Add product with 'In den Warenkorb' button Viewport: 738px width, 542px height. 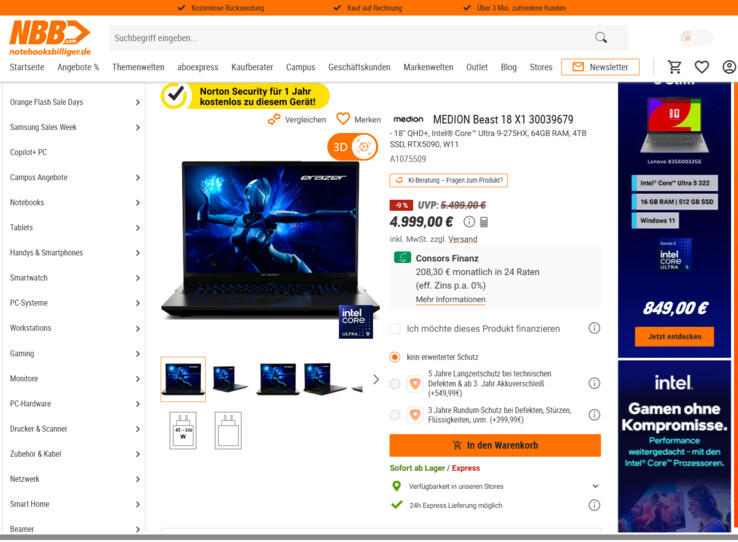point(495,445)
